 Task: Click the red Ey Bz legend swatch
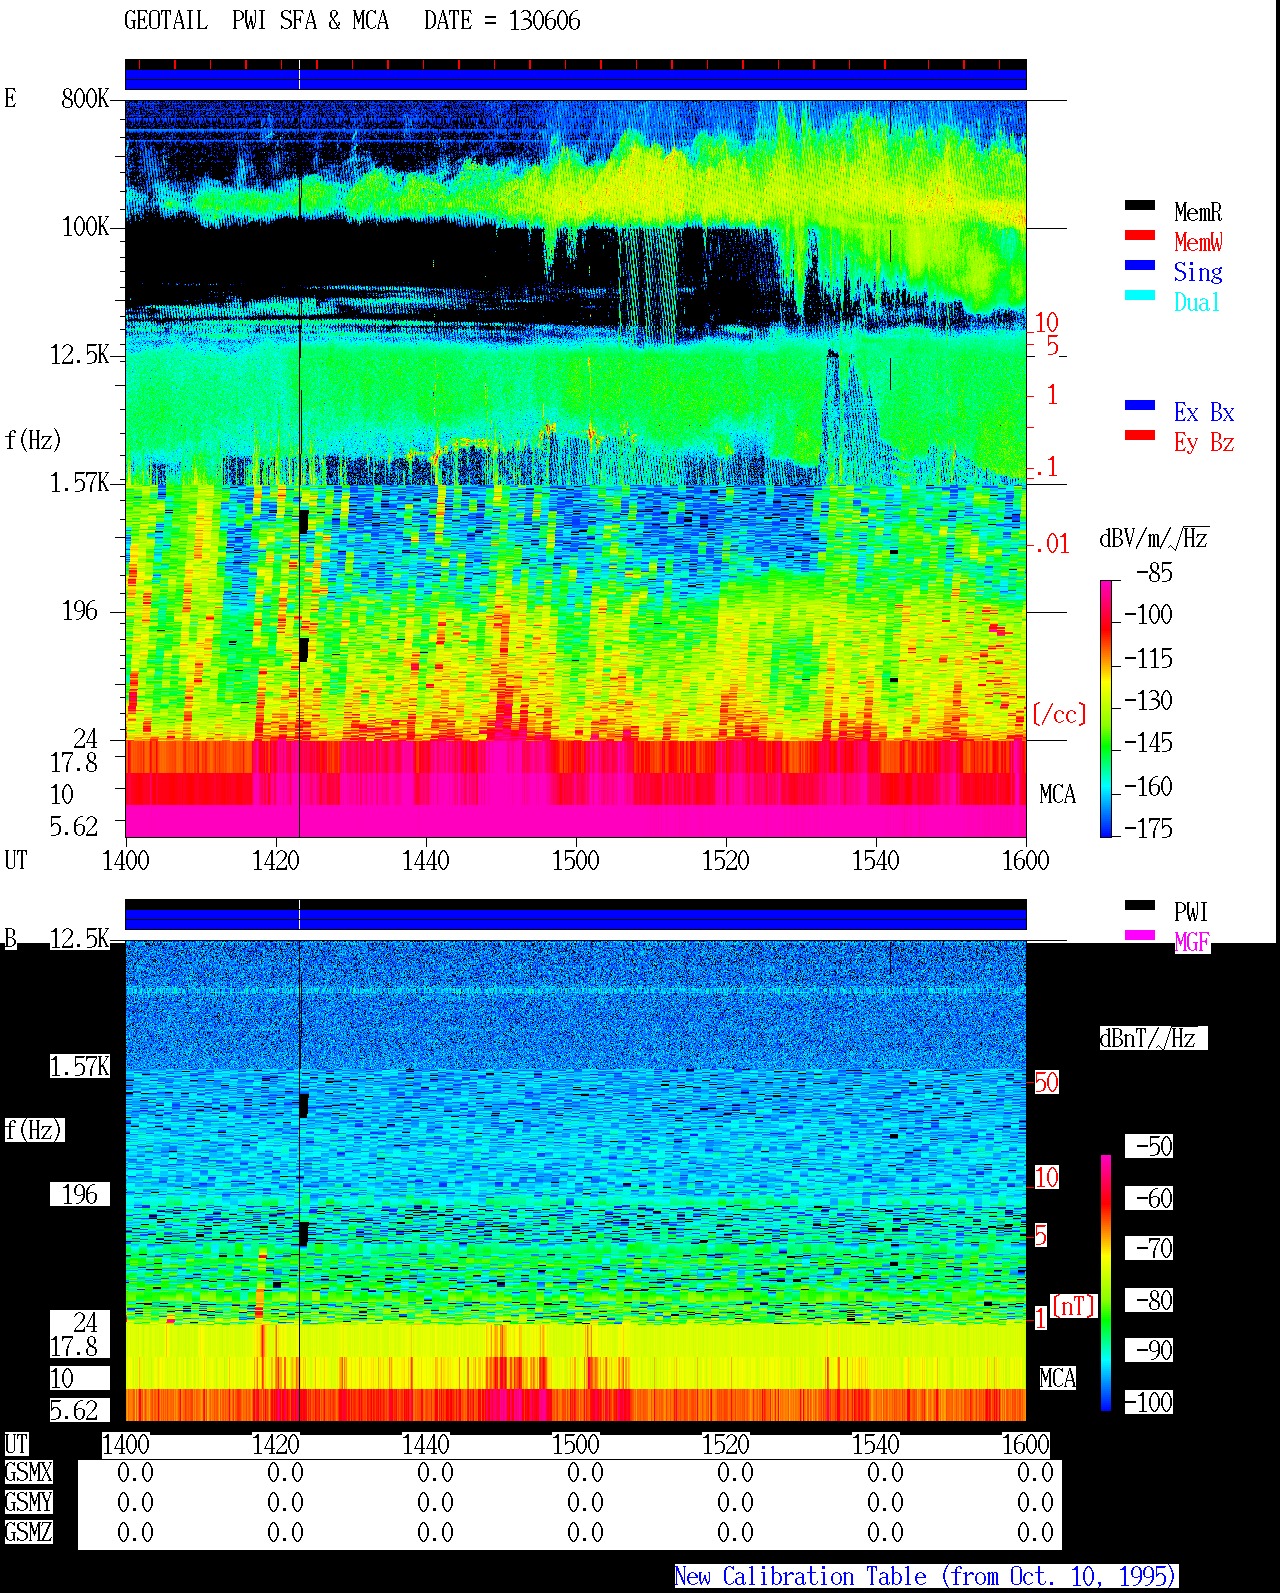[1140, 436]
